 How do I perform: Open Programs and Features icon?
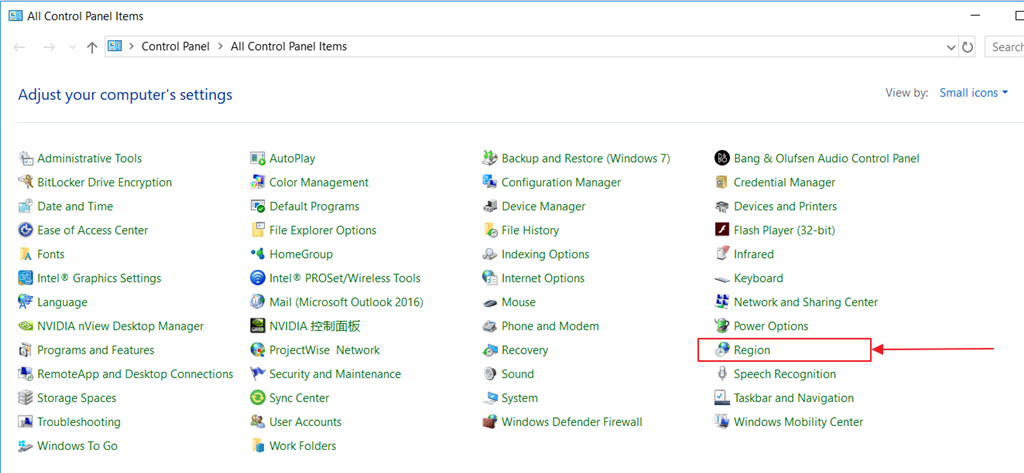[25, 350]
